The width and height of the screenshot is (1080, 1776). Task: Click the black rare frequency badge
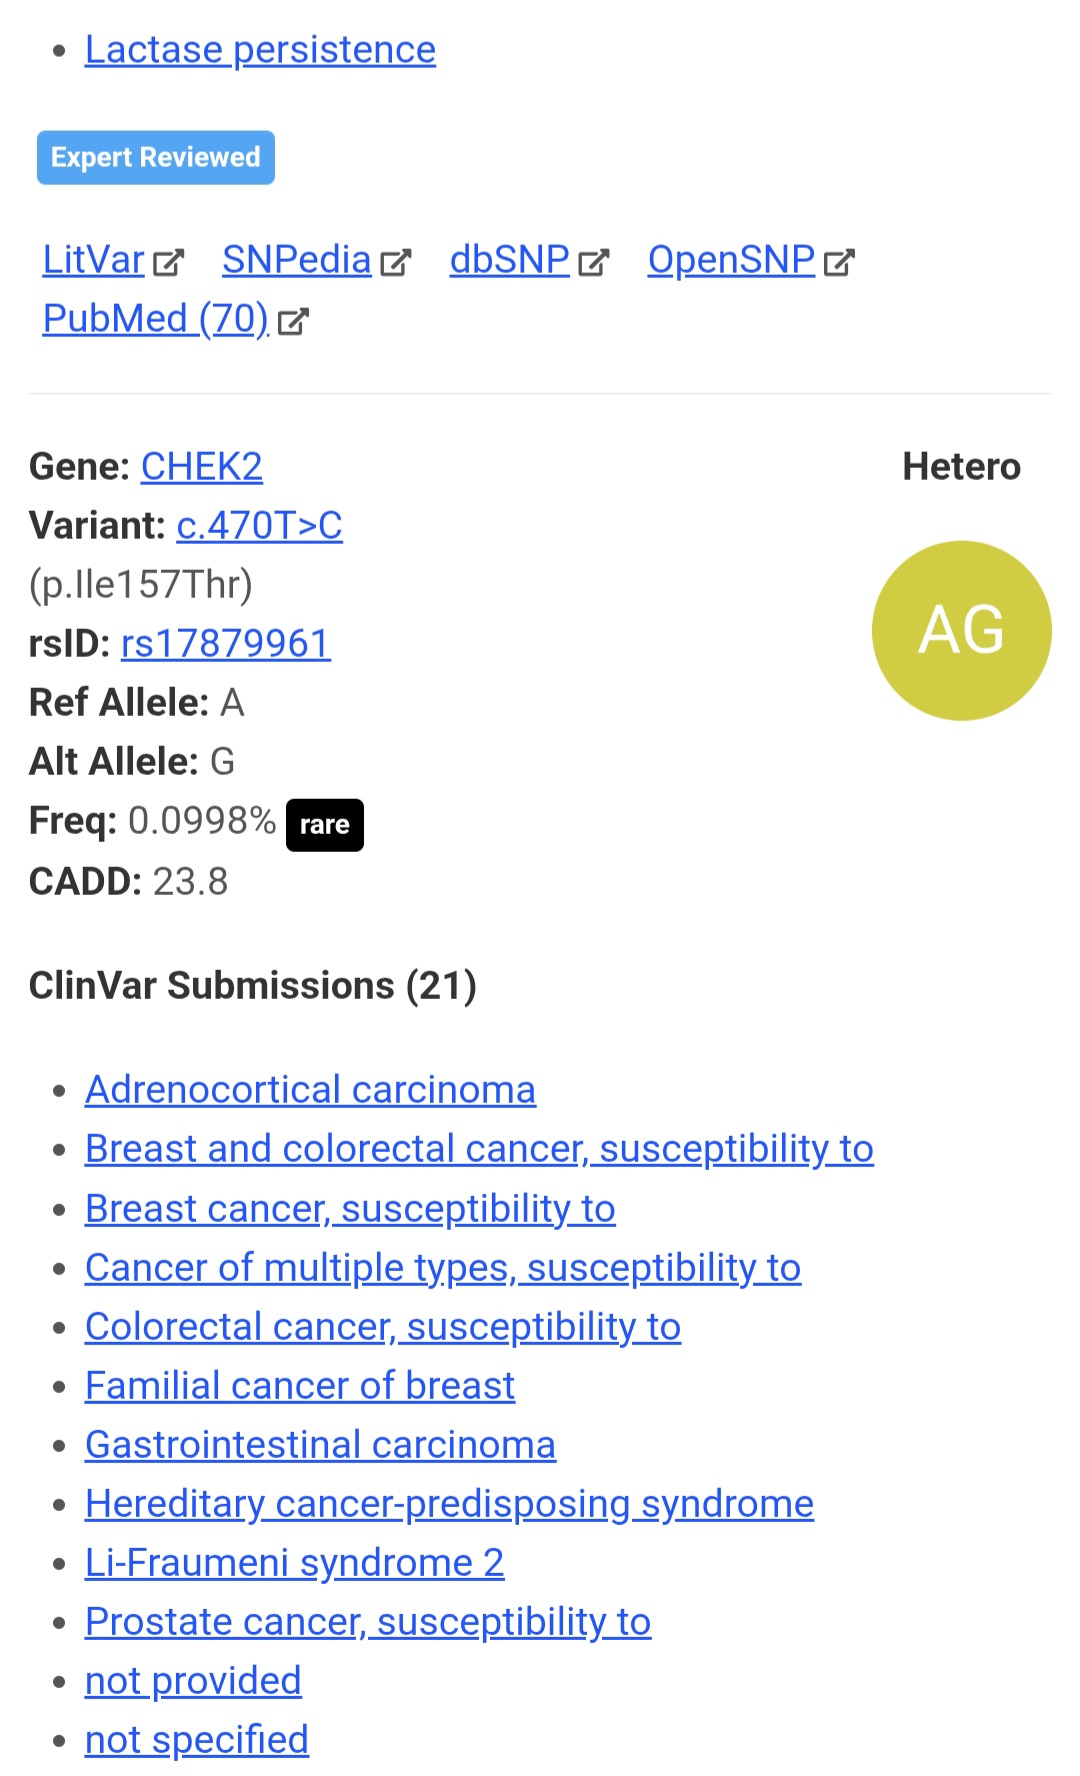coord(324,825)
